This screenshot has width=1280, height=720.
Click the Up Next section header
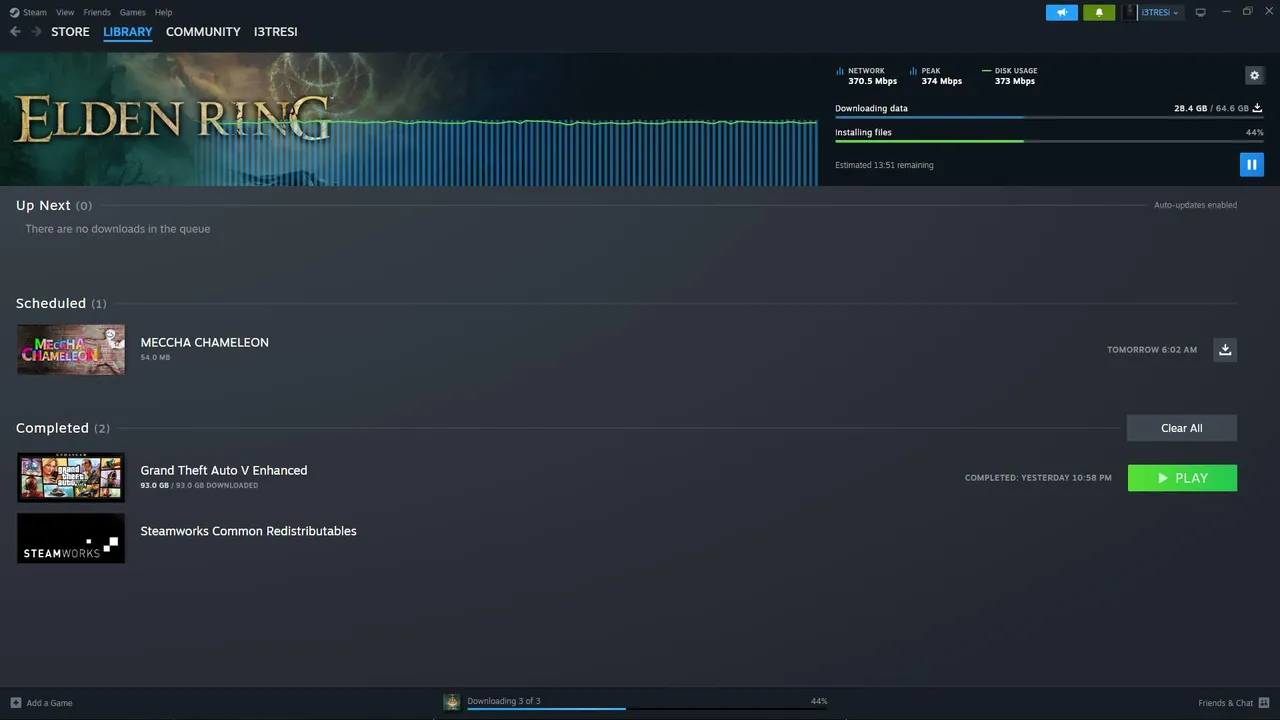(54, 205)
